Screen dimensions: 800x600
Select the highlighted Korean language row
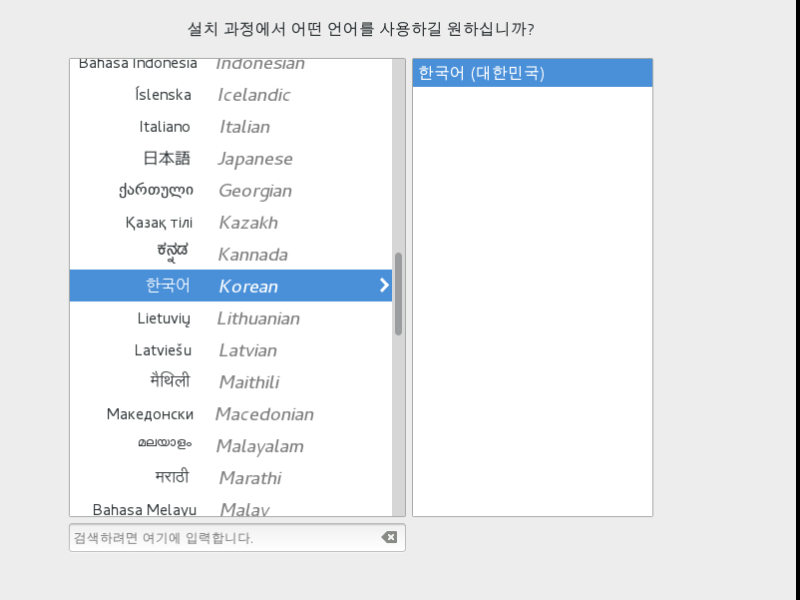231,286
